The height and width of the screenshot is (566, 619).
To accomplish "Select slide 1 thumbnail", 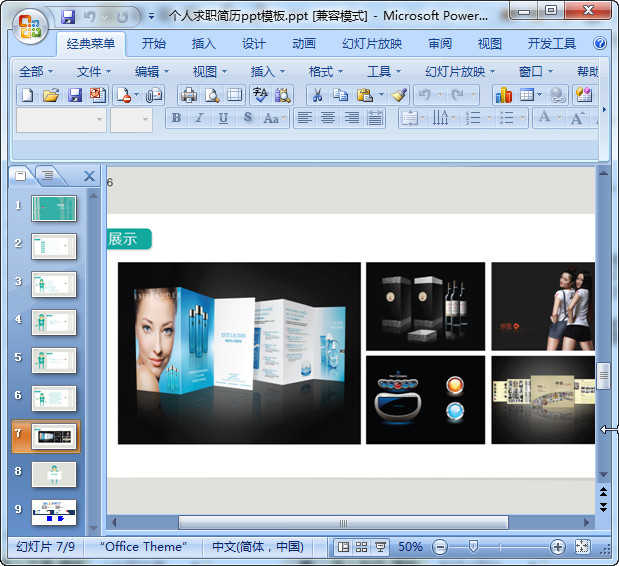I will (54, 208).
